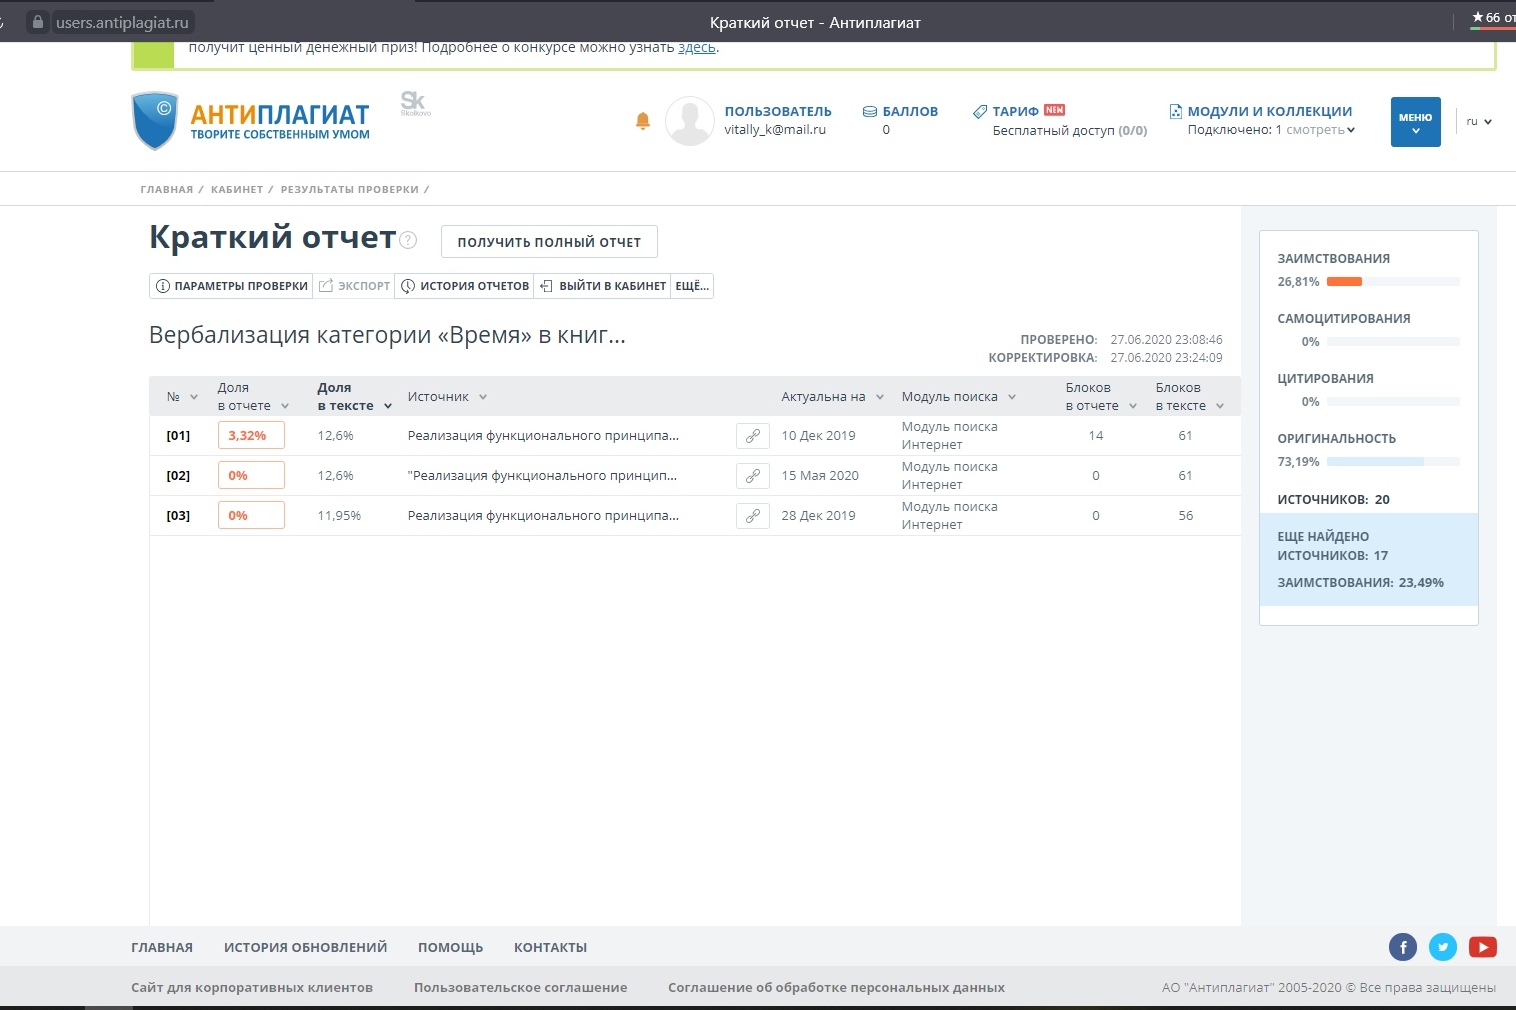Screen dimensions: 1516x1010
Task: Sort table by Доля в тексте column
Action: tap(354, 397)
